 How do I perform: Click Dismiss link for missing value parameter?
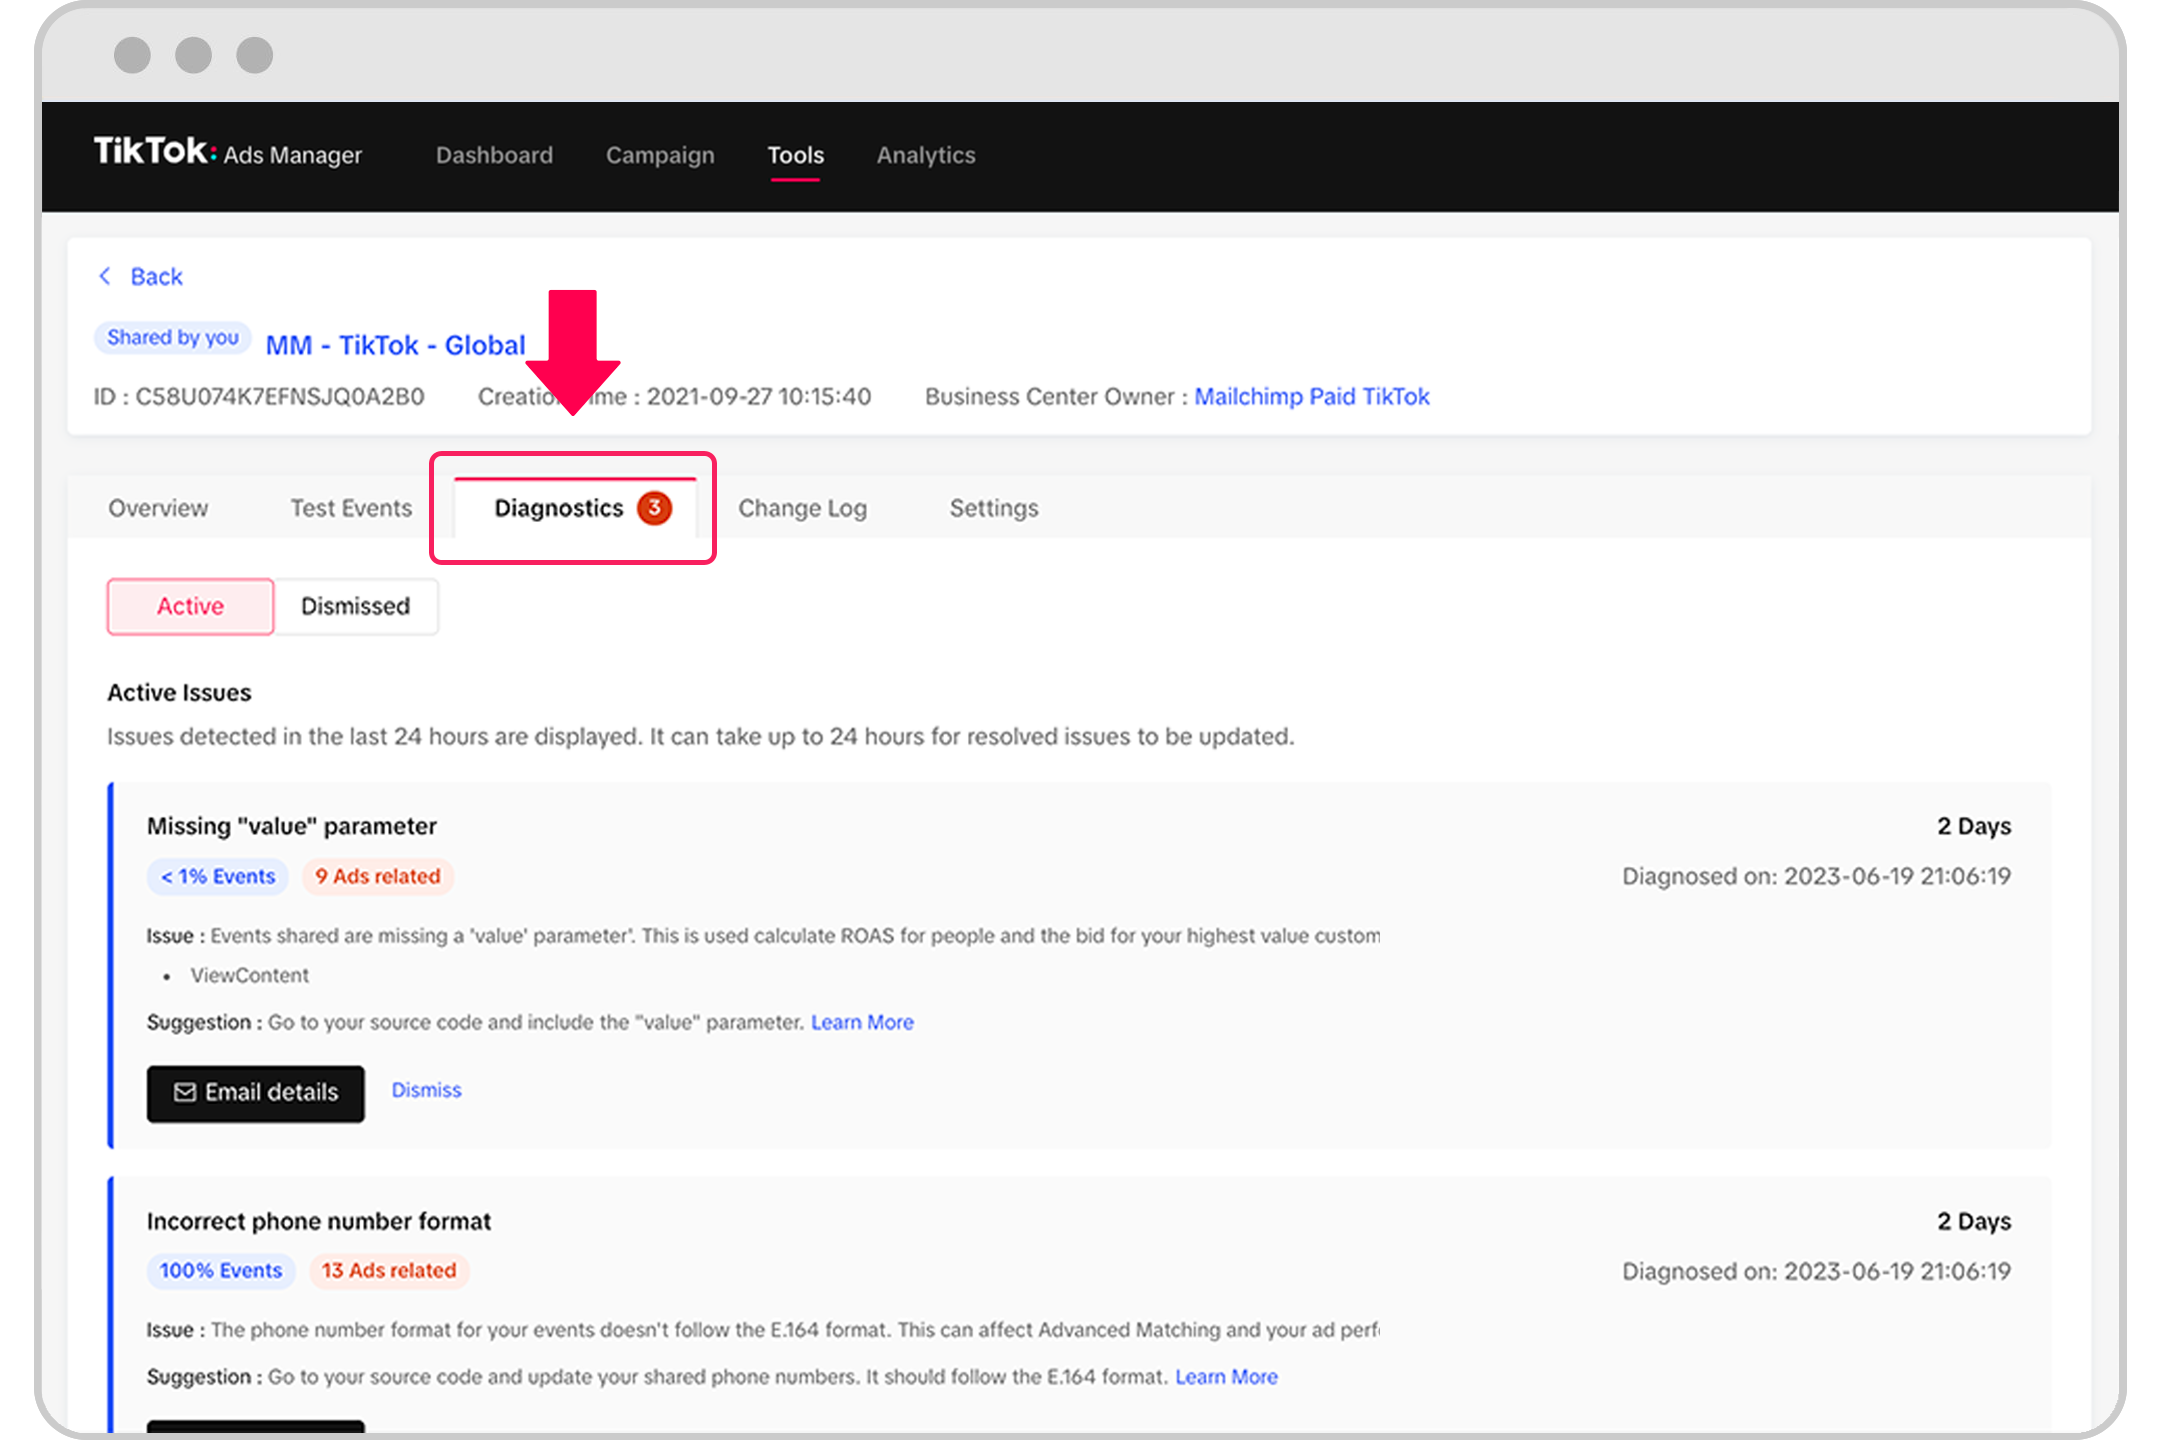pos(426,1090)
